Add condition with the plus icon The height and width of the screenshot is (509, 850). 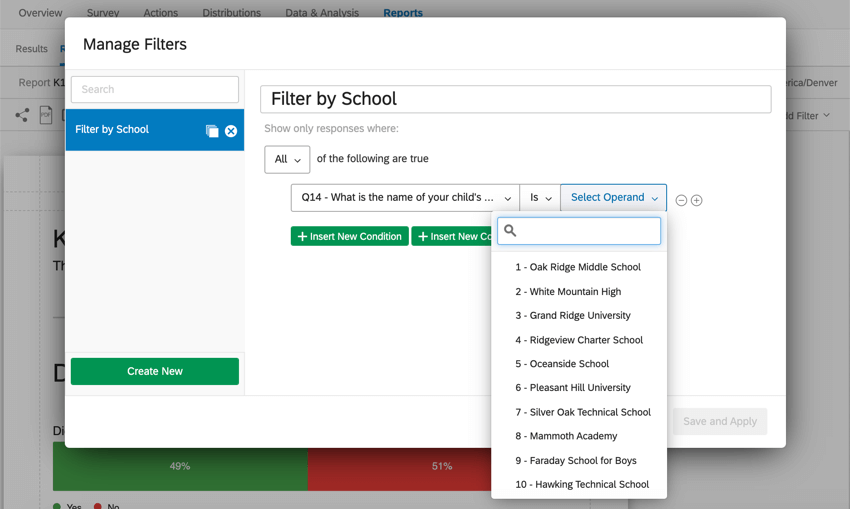point(697,201)
